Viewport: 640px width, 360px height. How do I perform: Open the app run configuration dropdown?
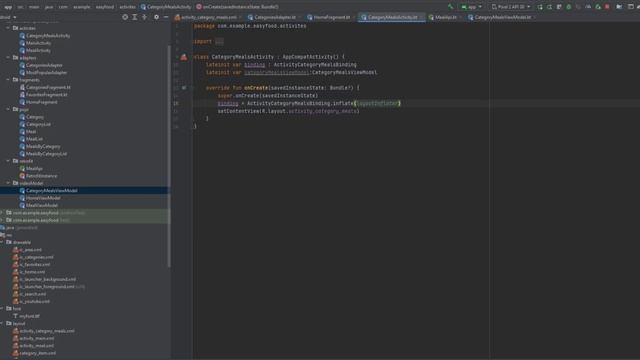click(x=471, y=7)
